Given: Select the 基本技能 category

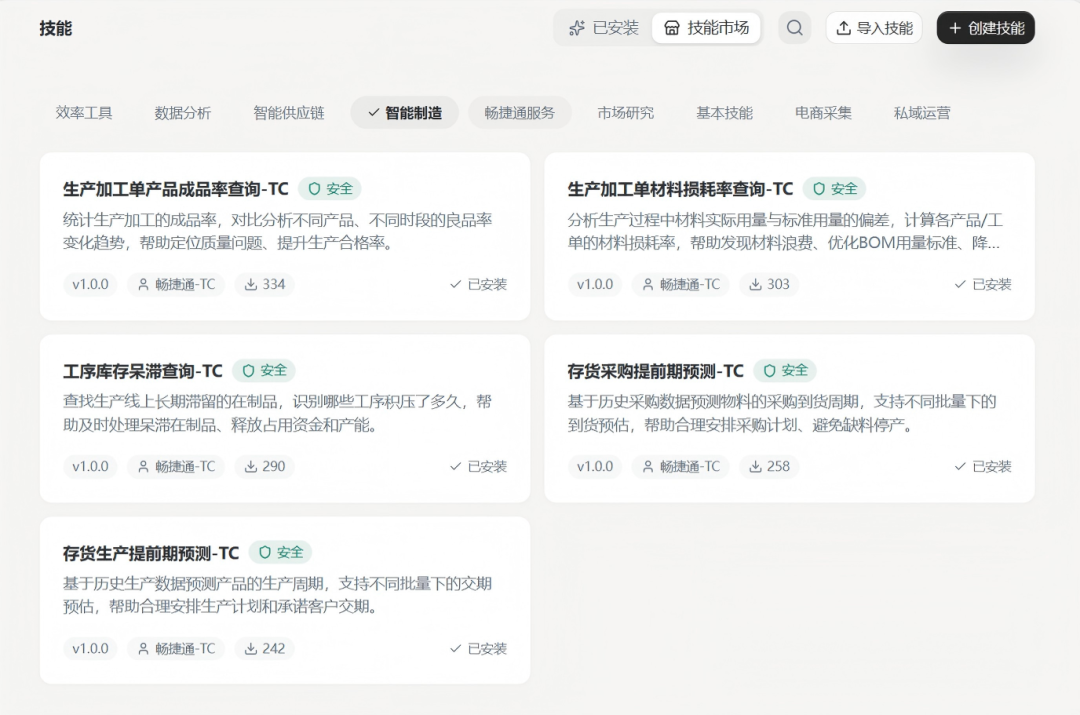Looking at the screenshot, I should coord(725,112).
